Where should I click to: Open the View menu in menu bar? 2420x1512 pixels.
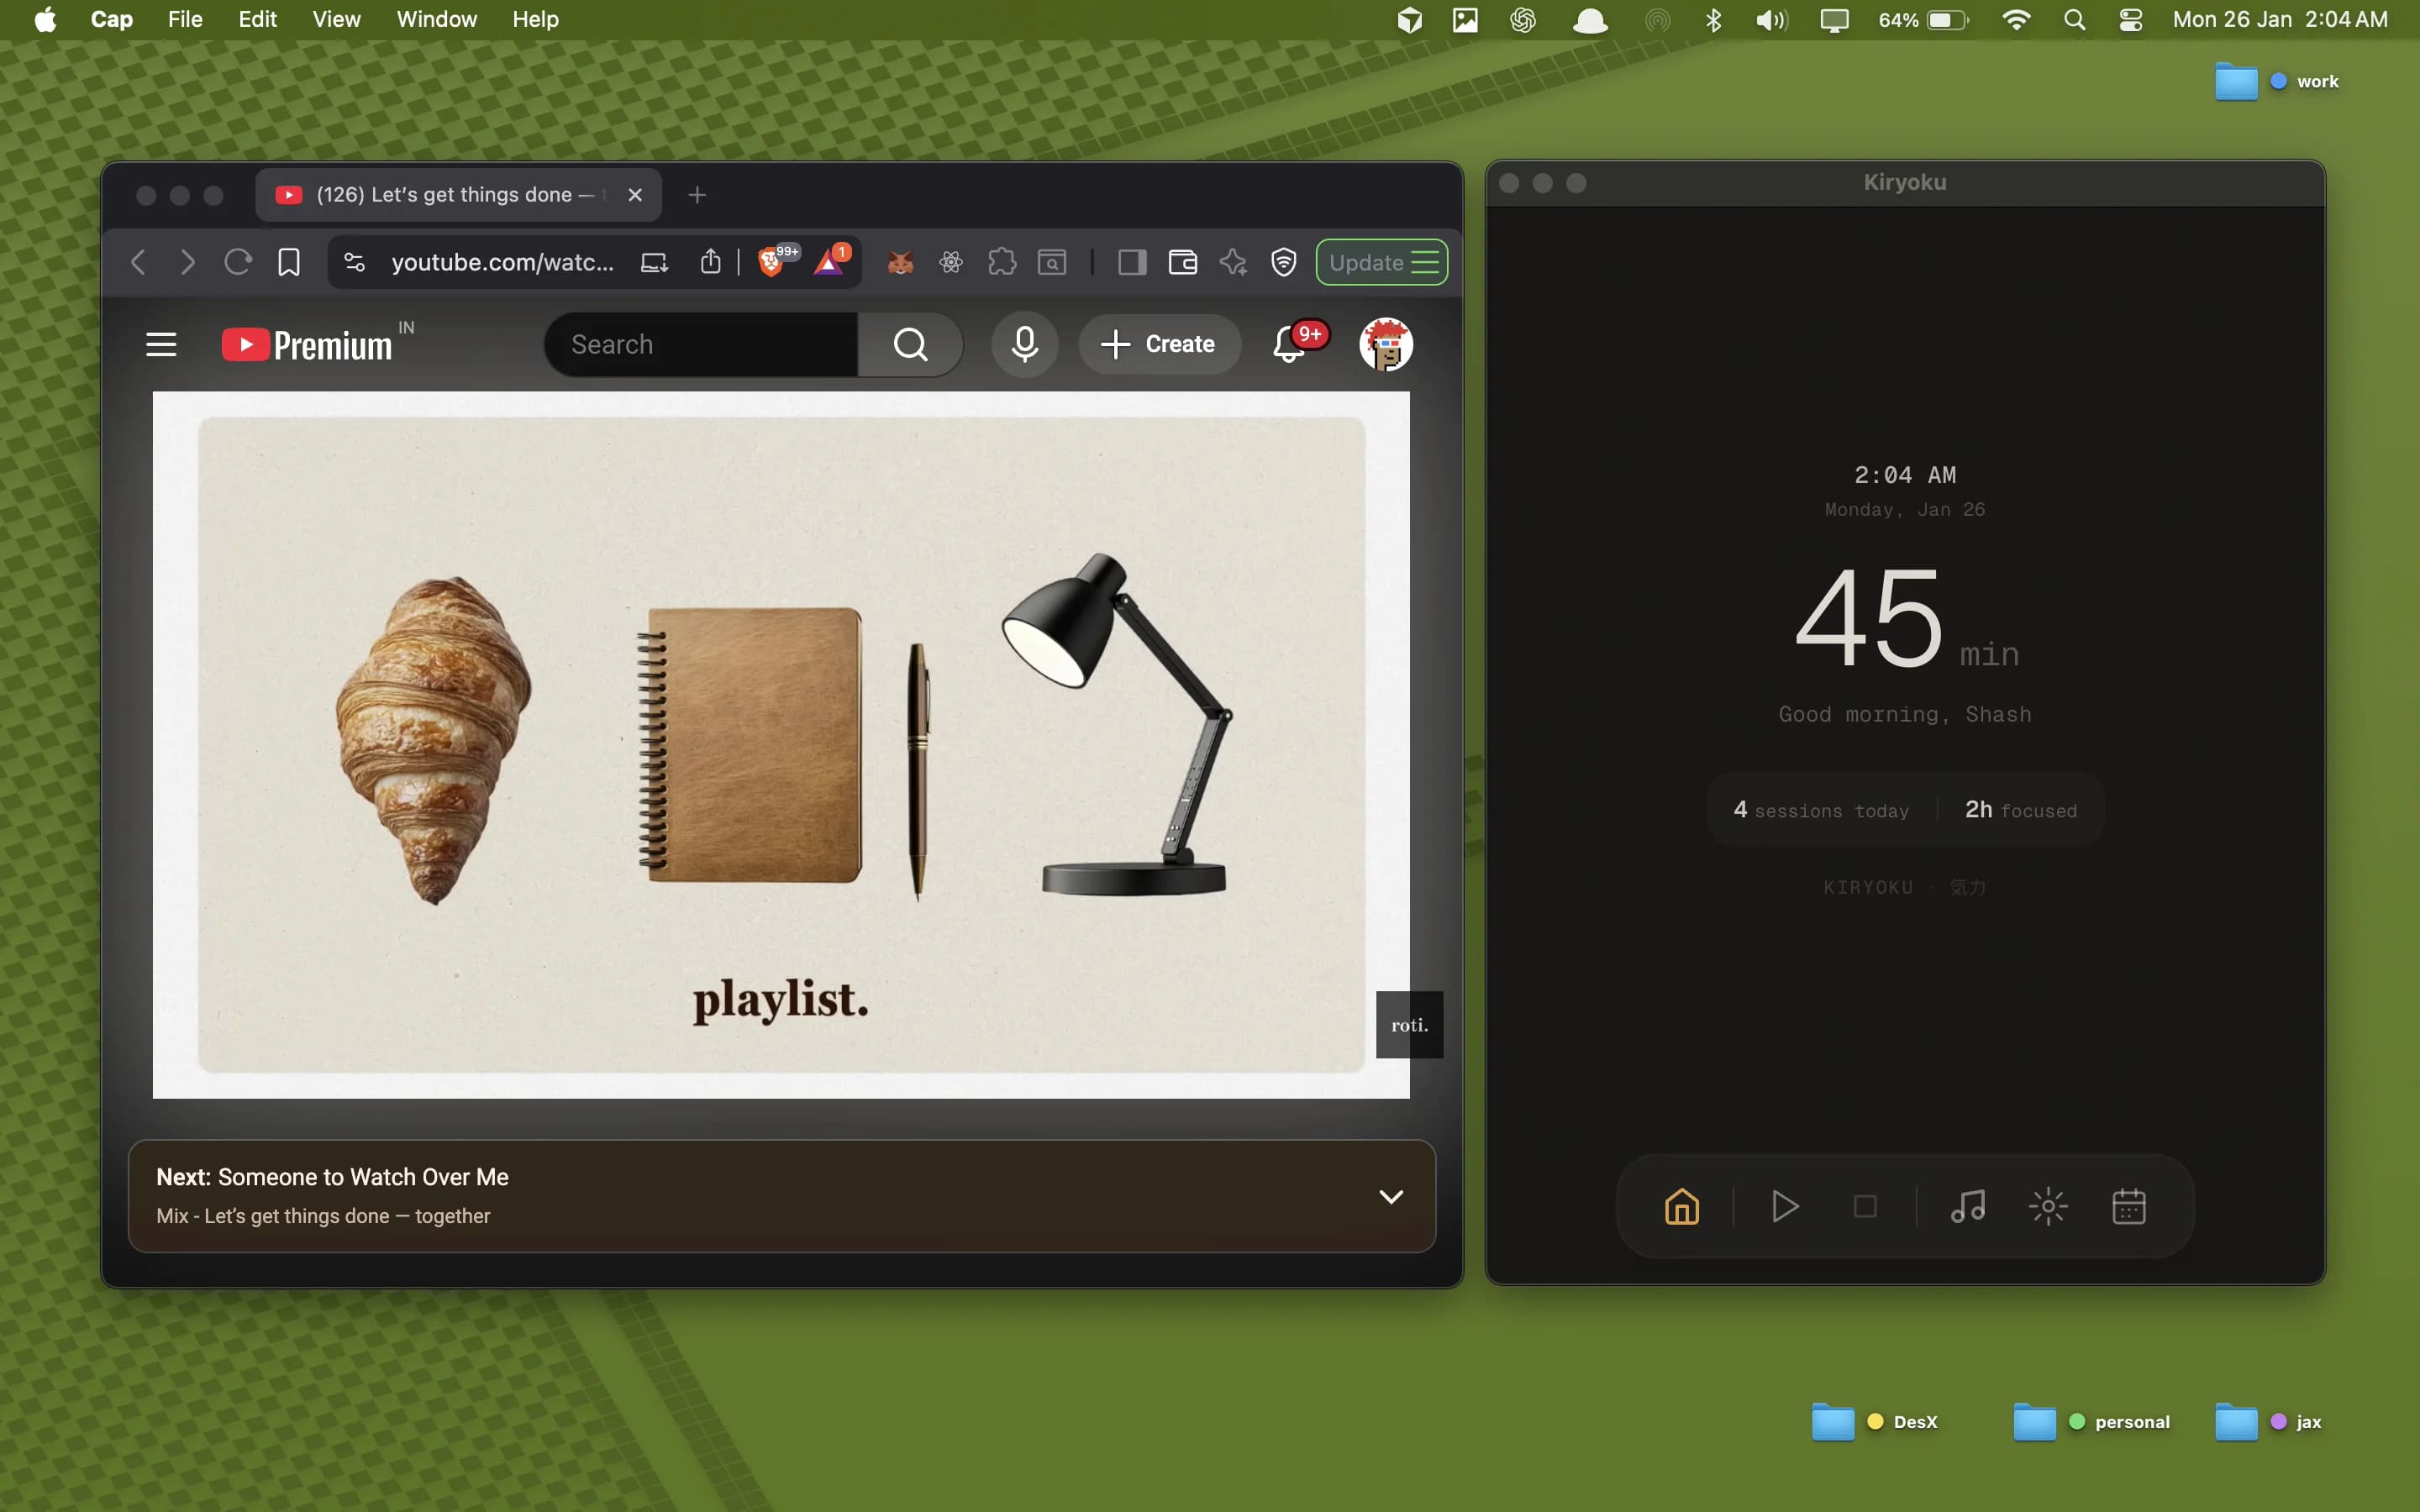(336, 19)
